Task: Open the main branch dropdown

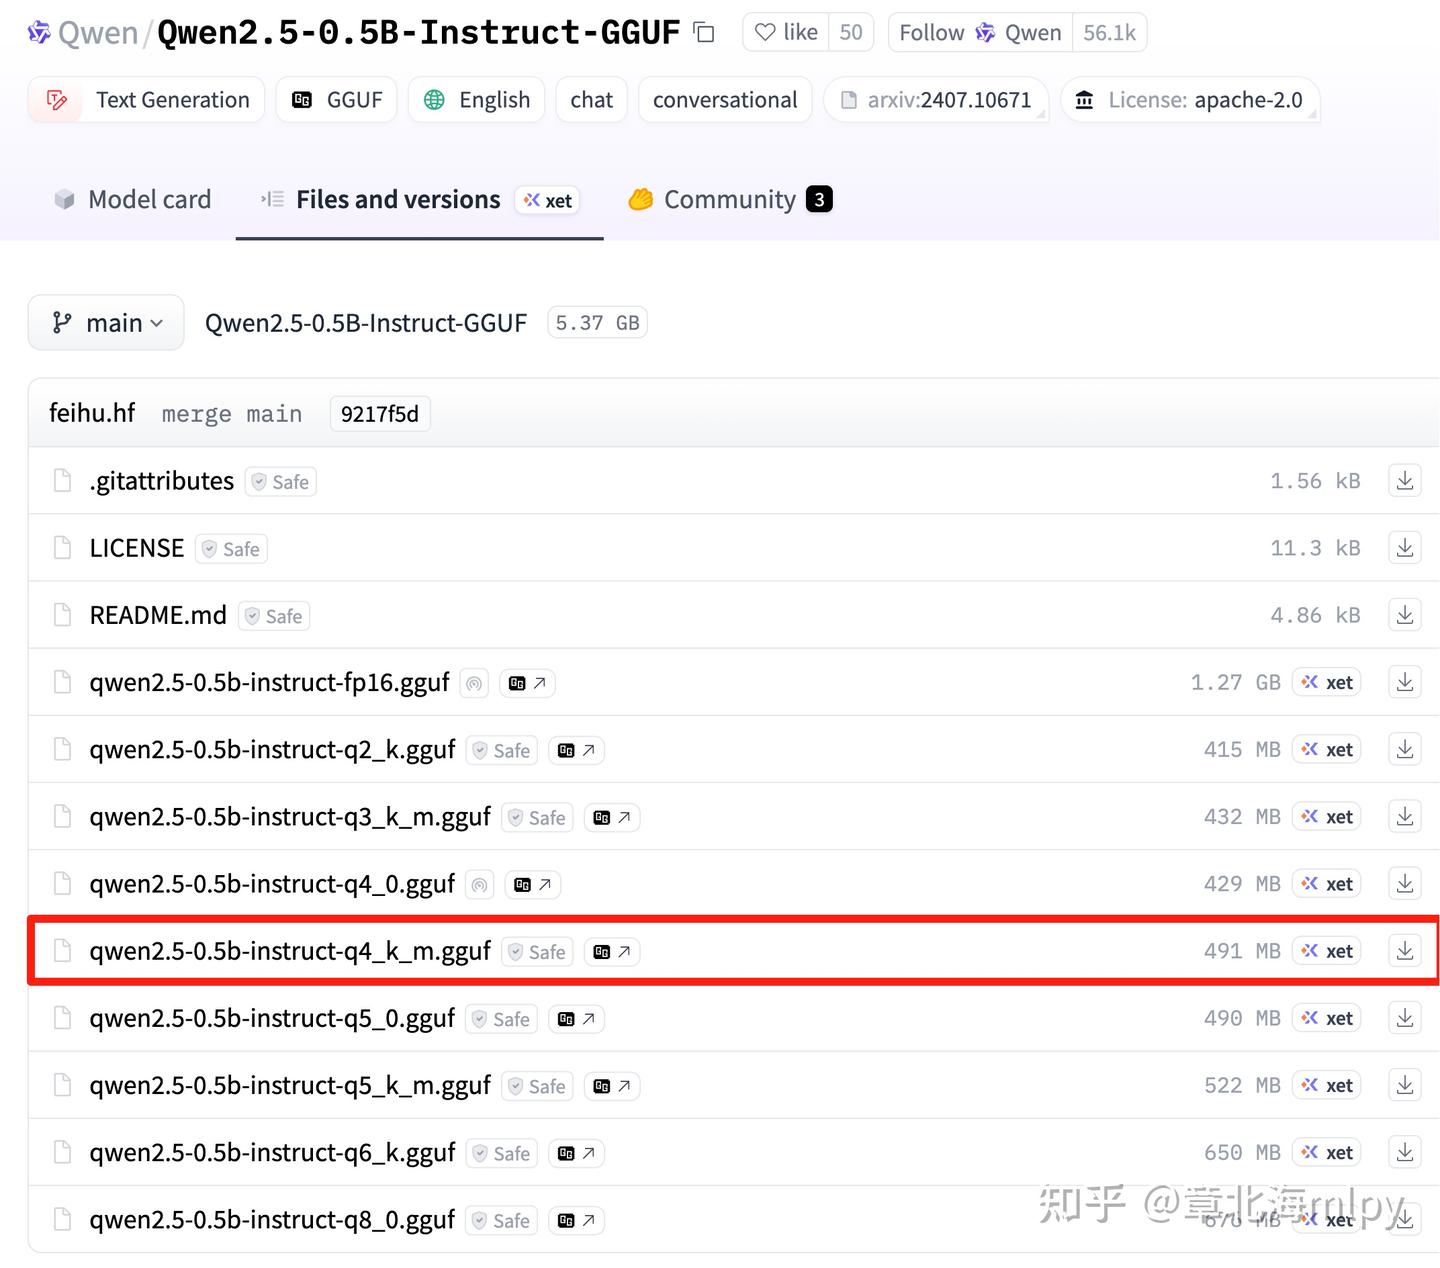Action: click(106, 323)
